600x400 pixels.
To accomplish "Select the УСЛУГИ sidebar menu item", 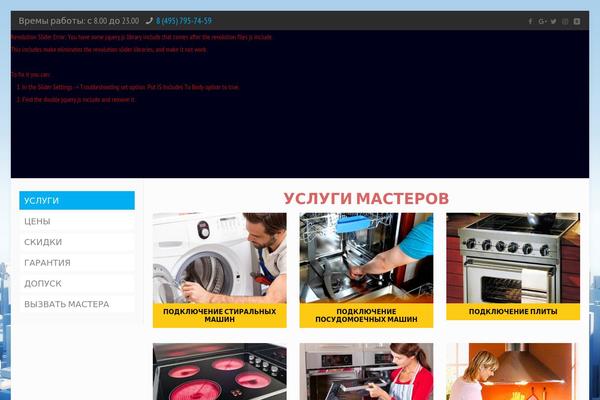I will pos(77,201).
